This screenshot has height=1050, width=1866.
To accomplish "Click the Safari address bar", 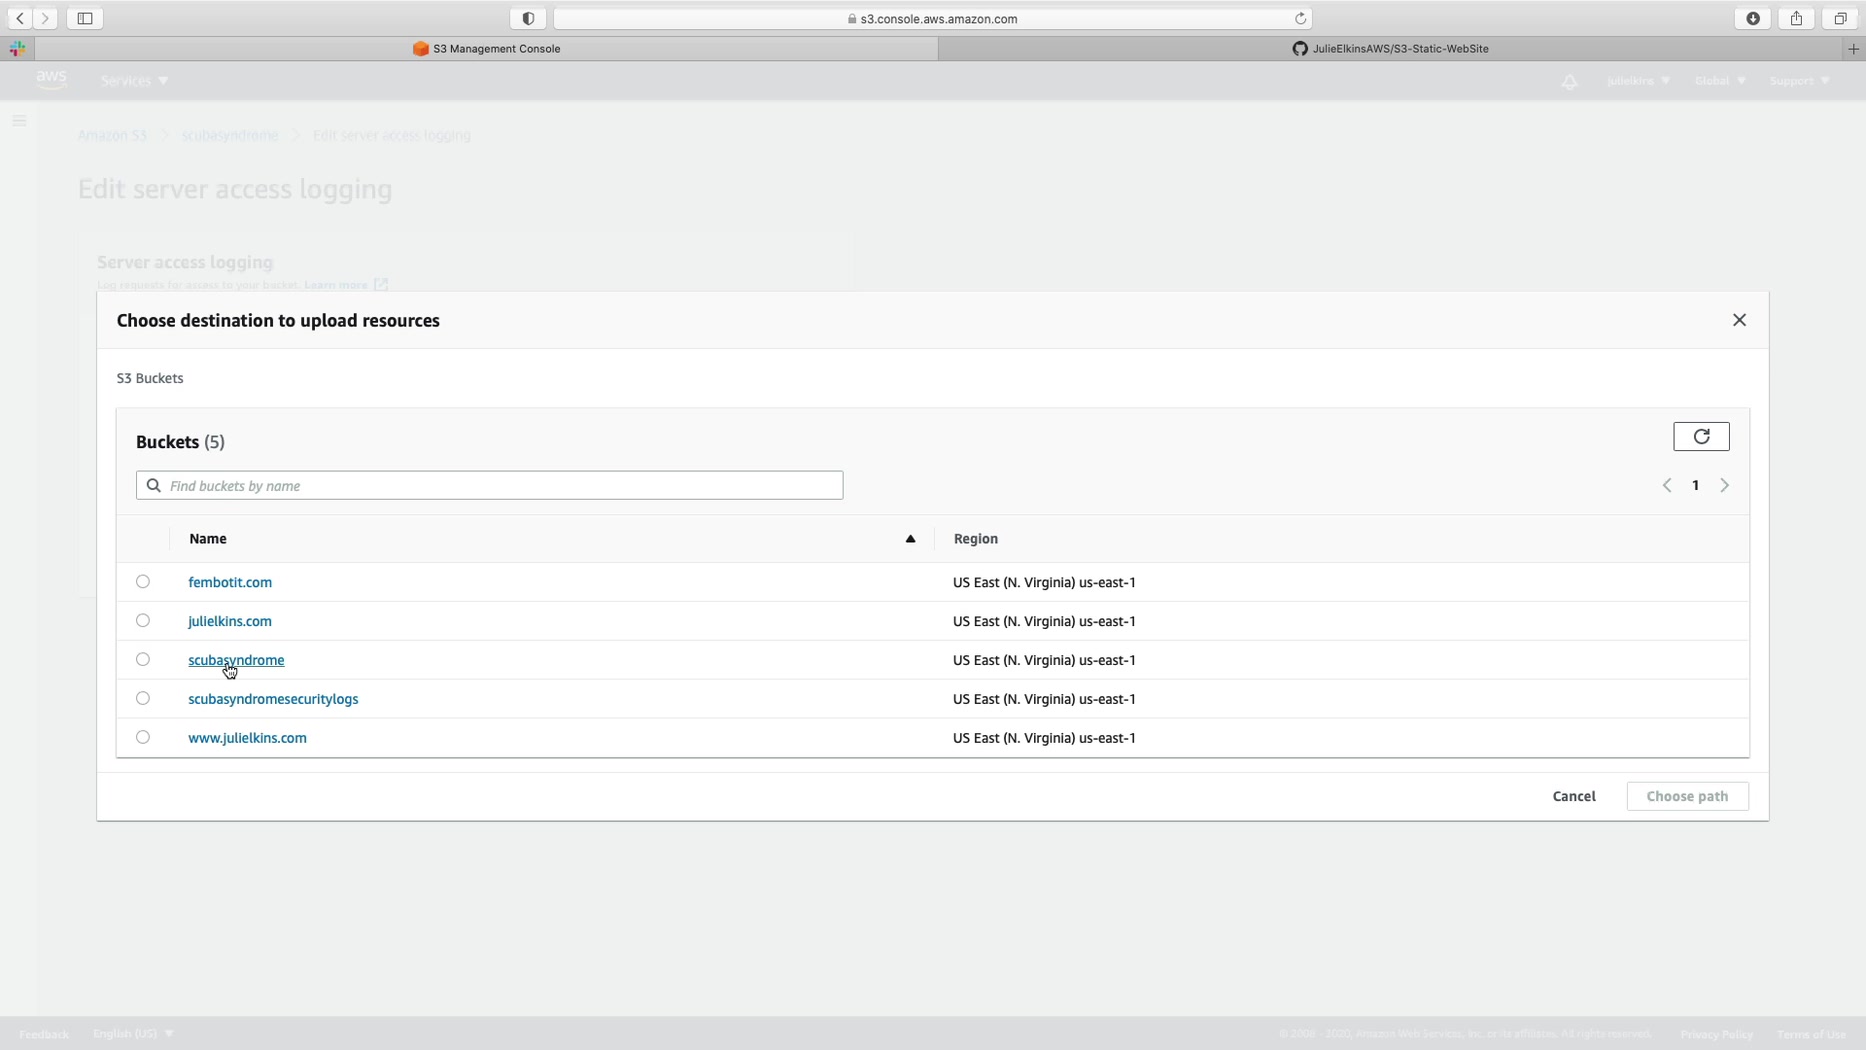I will coord(932,18).
